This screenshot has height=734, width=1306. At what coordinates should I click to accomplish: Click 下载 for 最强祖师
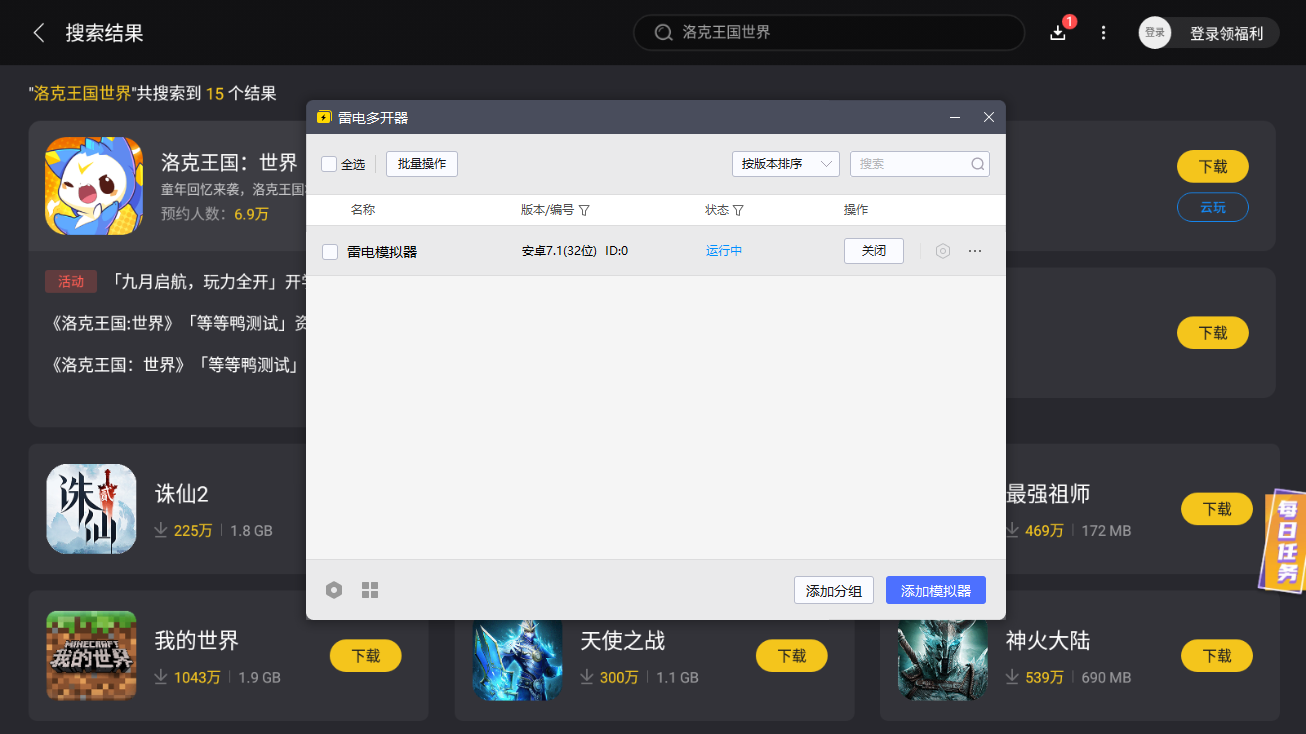pyautogui.click(x=1217, y=508)
